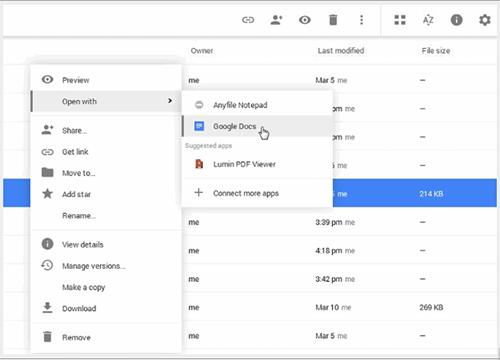500x360 pixels.
Task: Click the trash icon beside Remove
Action: pos(47,337)
